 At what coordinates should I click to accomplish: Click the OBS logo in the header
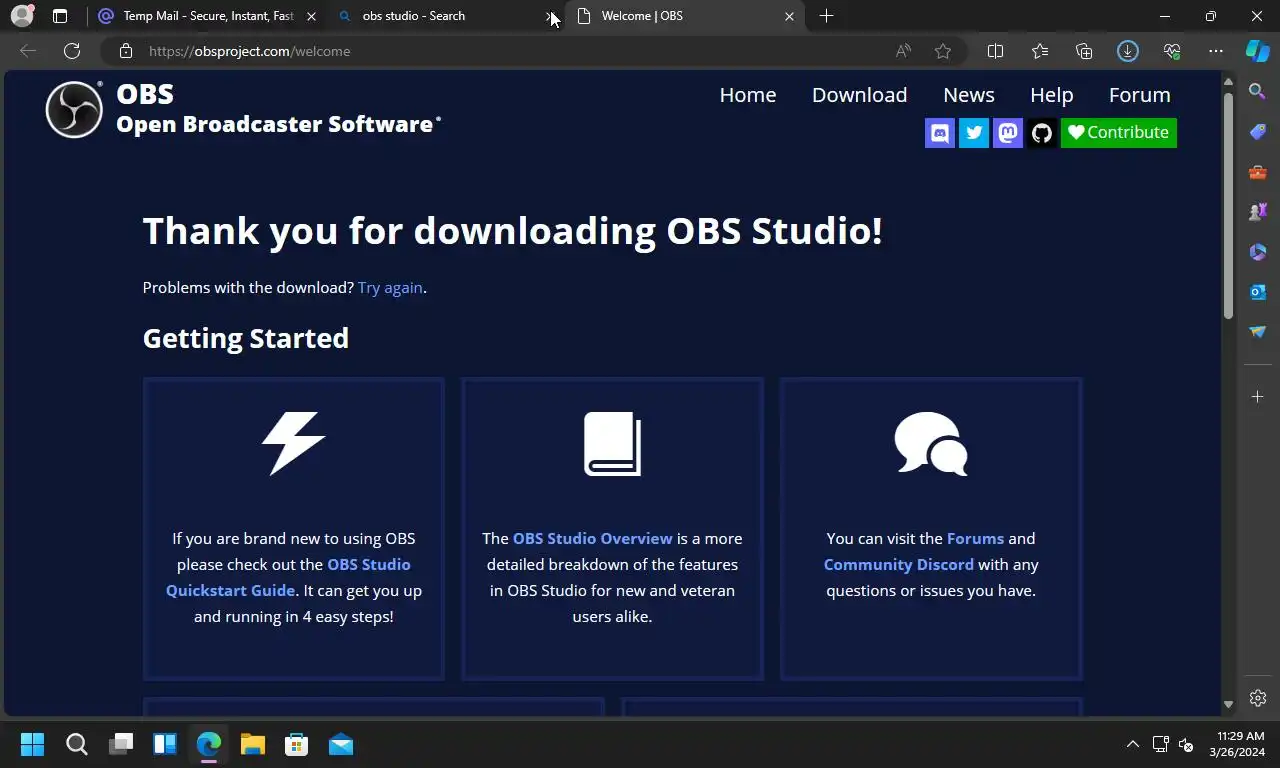[74, 109]
